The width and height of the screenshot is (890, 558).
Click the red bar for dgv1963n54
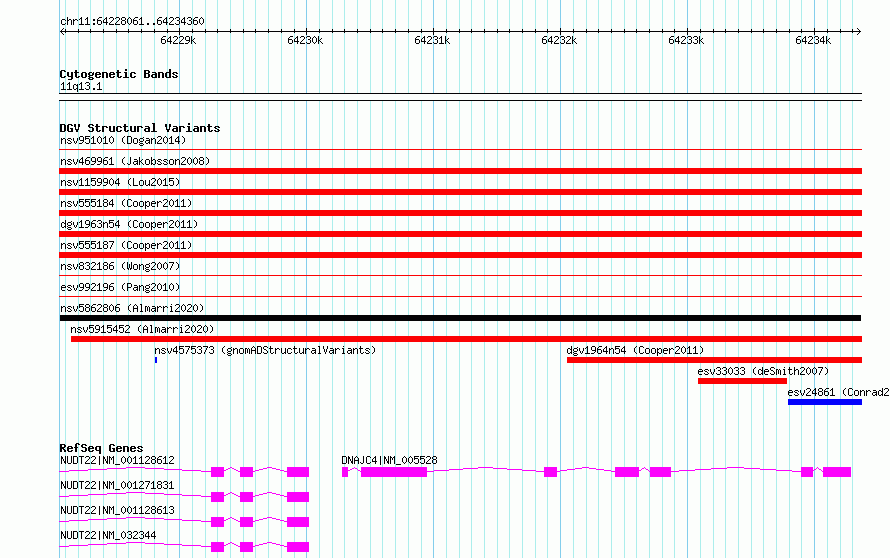tap(460, 234)
